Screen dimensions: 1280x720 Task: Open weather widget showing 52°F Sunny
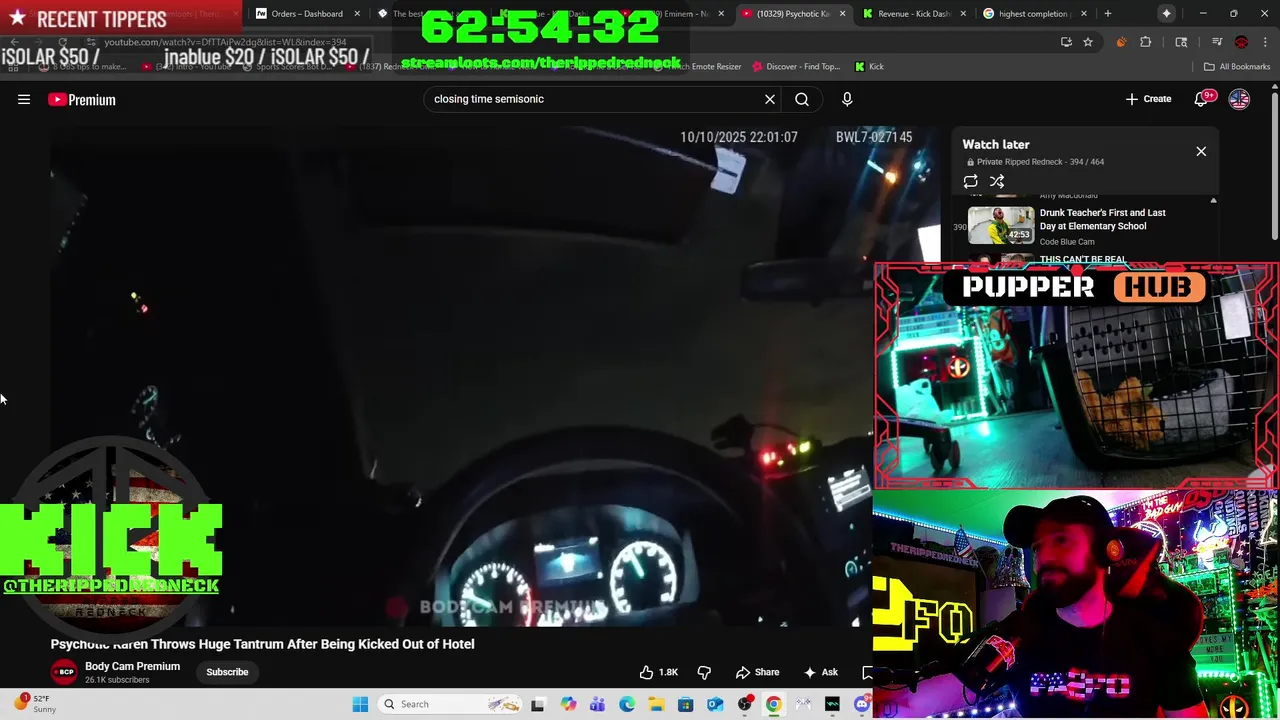[35, 704]
